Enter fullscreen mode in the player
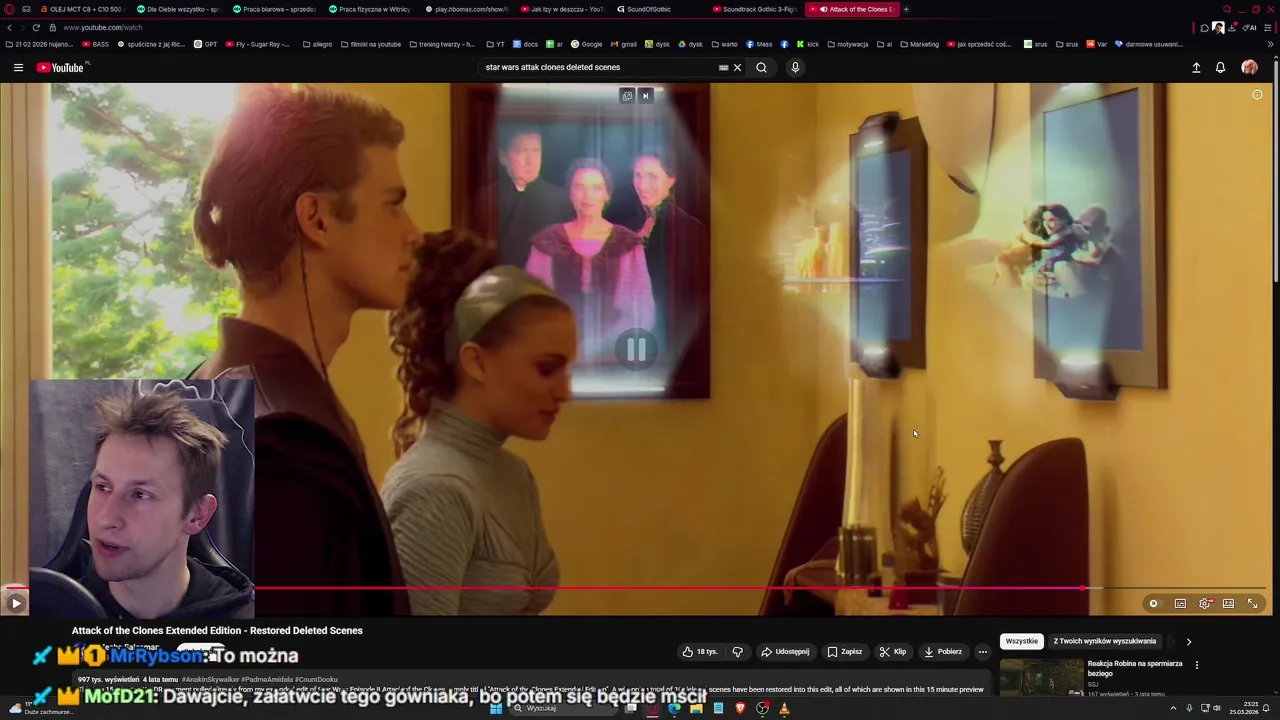Image resolution: width=1280 pixels, height=720 pixels. coord(1252,603)
